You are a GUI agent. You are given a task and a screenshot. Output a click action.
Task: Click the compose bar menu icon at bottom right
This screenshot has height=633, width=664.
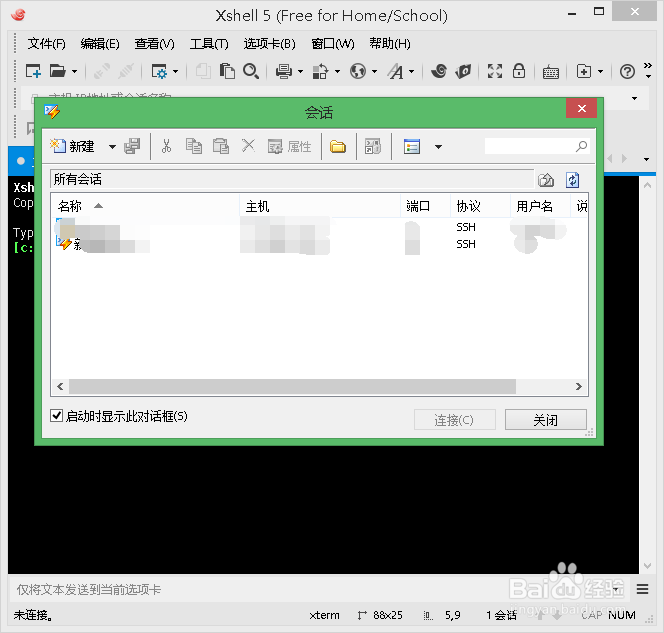tap(642, 589)
